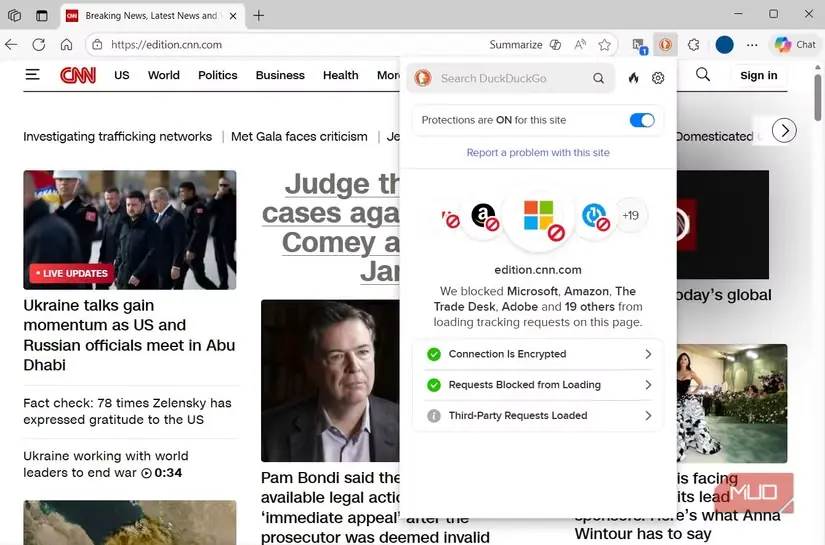The height and width of the screenshot is (545, 825).
Task: Open the DuckDuckGo extension toolbar icon
Action: pos(665,45)
